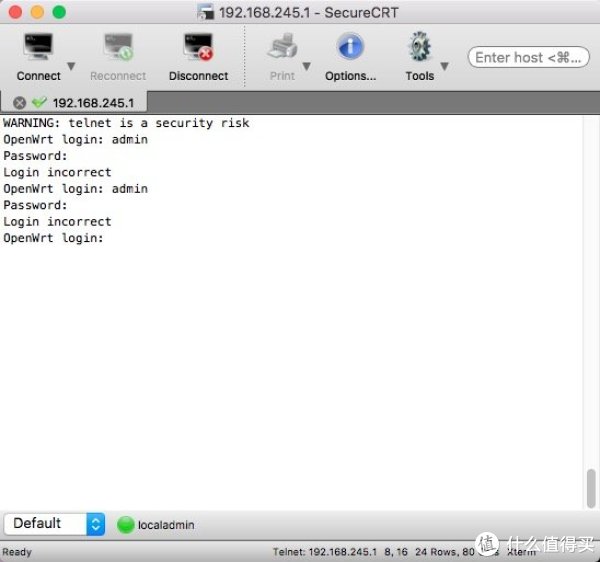Click the green connected checkmark on the tab
Image resolution: width=600 pixels, height=562 pixels.
pyautogui.click(x=39, y=102)
